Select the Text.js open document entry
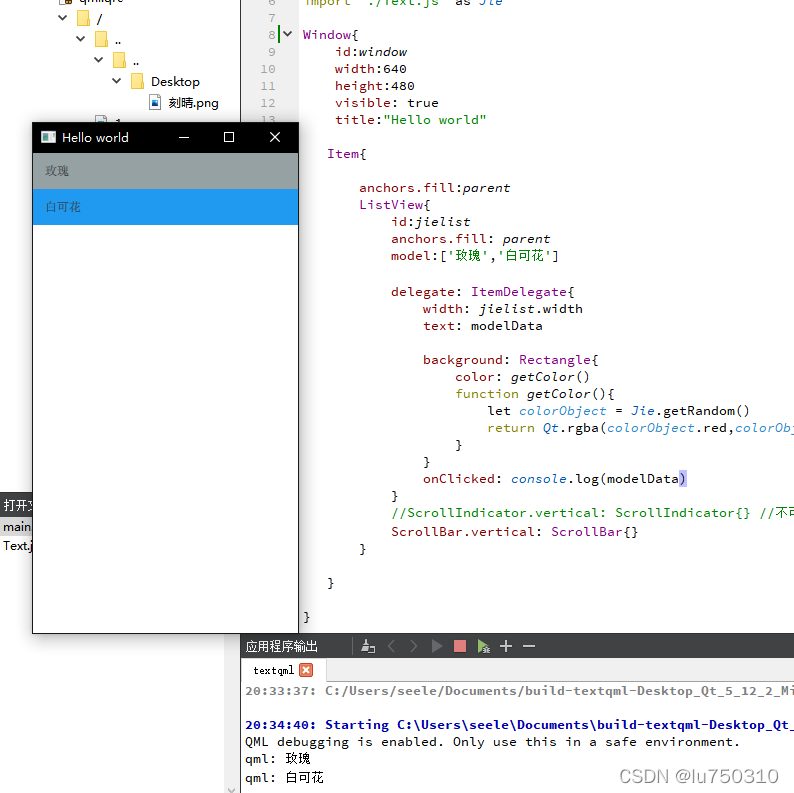This screenshot has height=793, width=794. coord(16,546)
